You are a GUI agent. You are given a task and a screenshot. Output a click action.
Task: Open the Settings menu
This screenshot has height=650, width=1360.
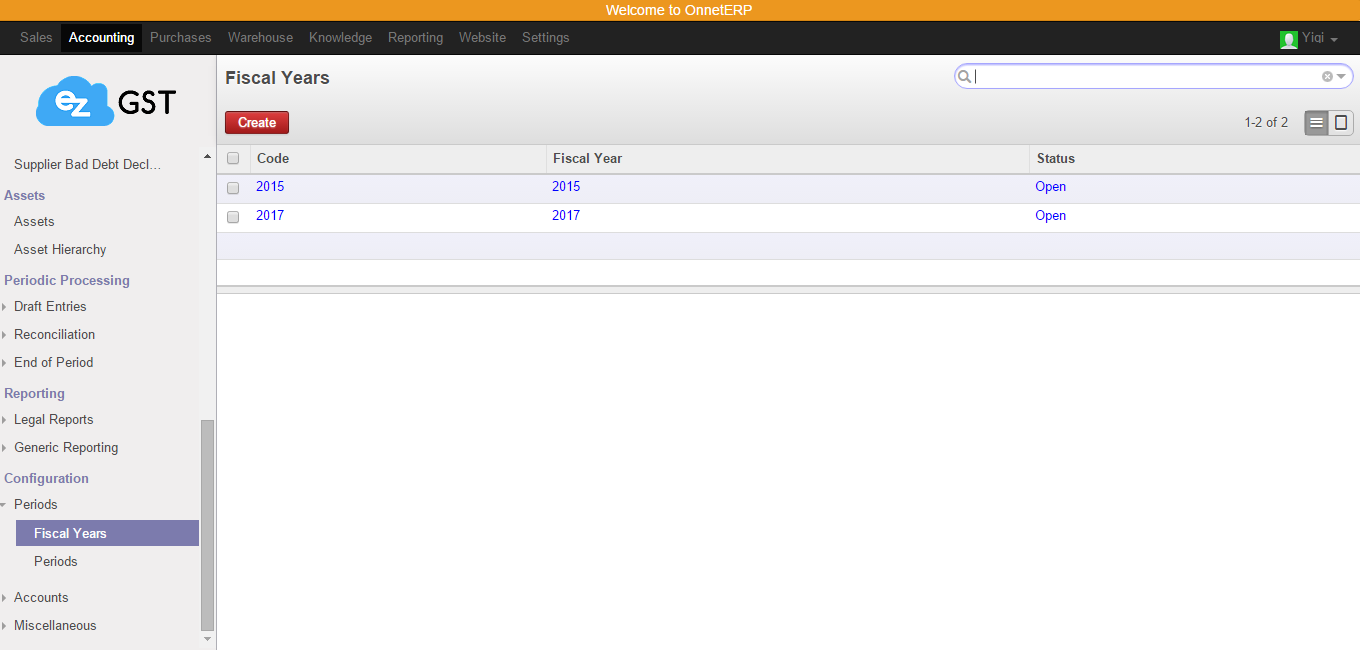tap(545, 37)
